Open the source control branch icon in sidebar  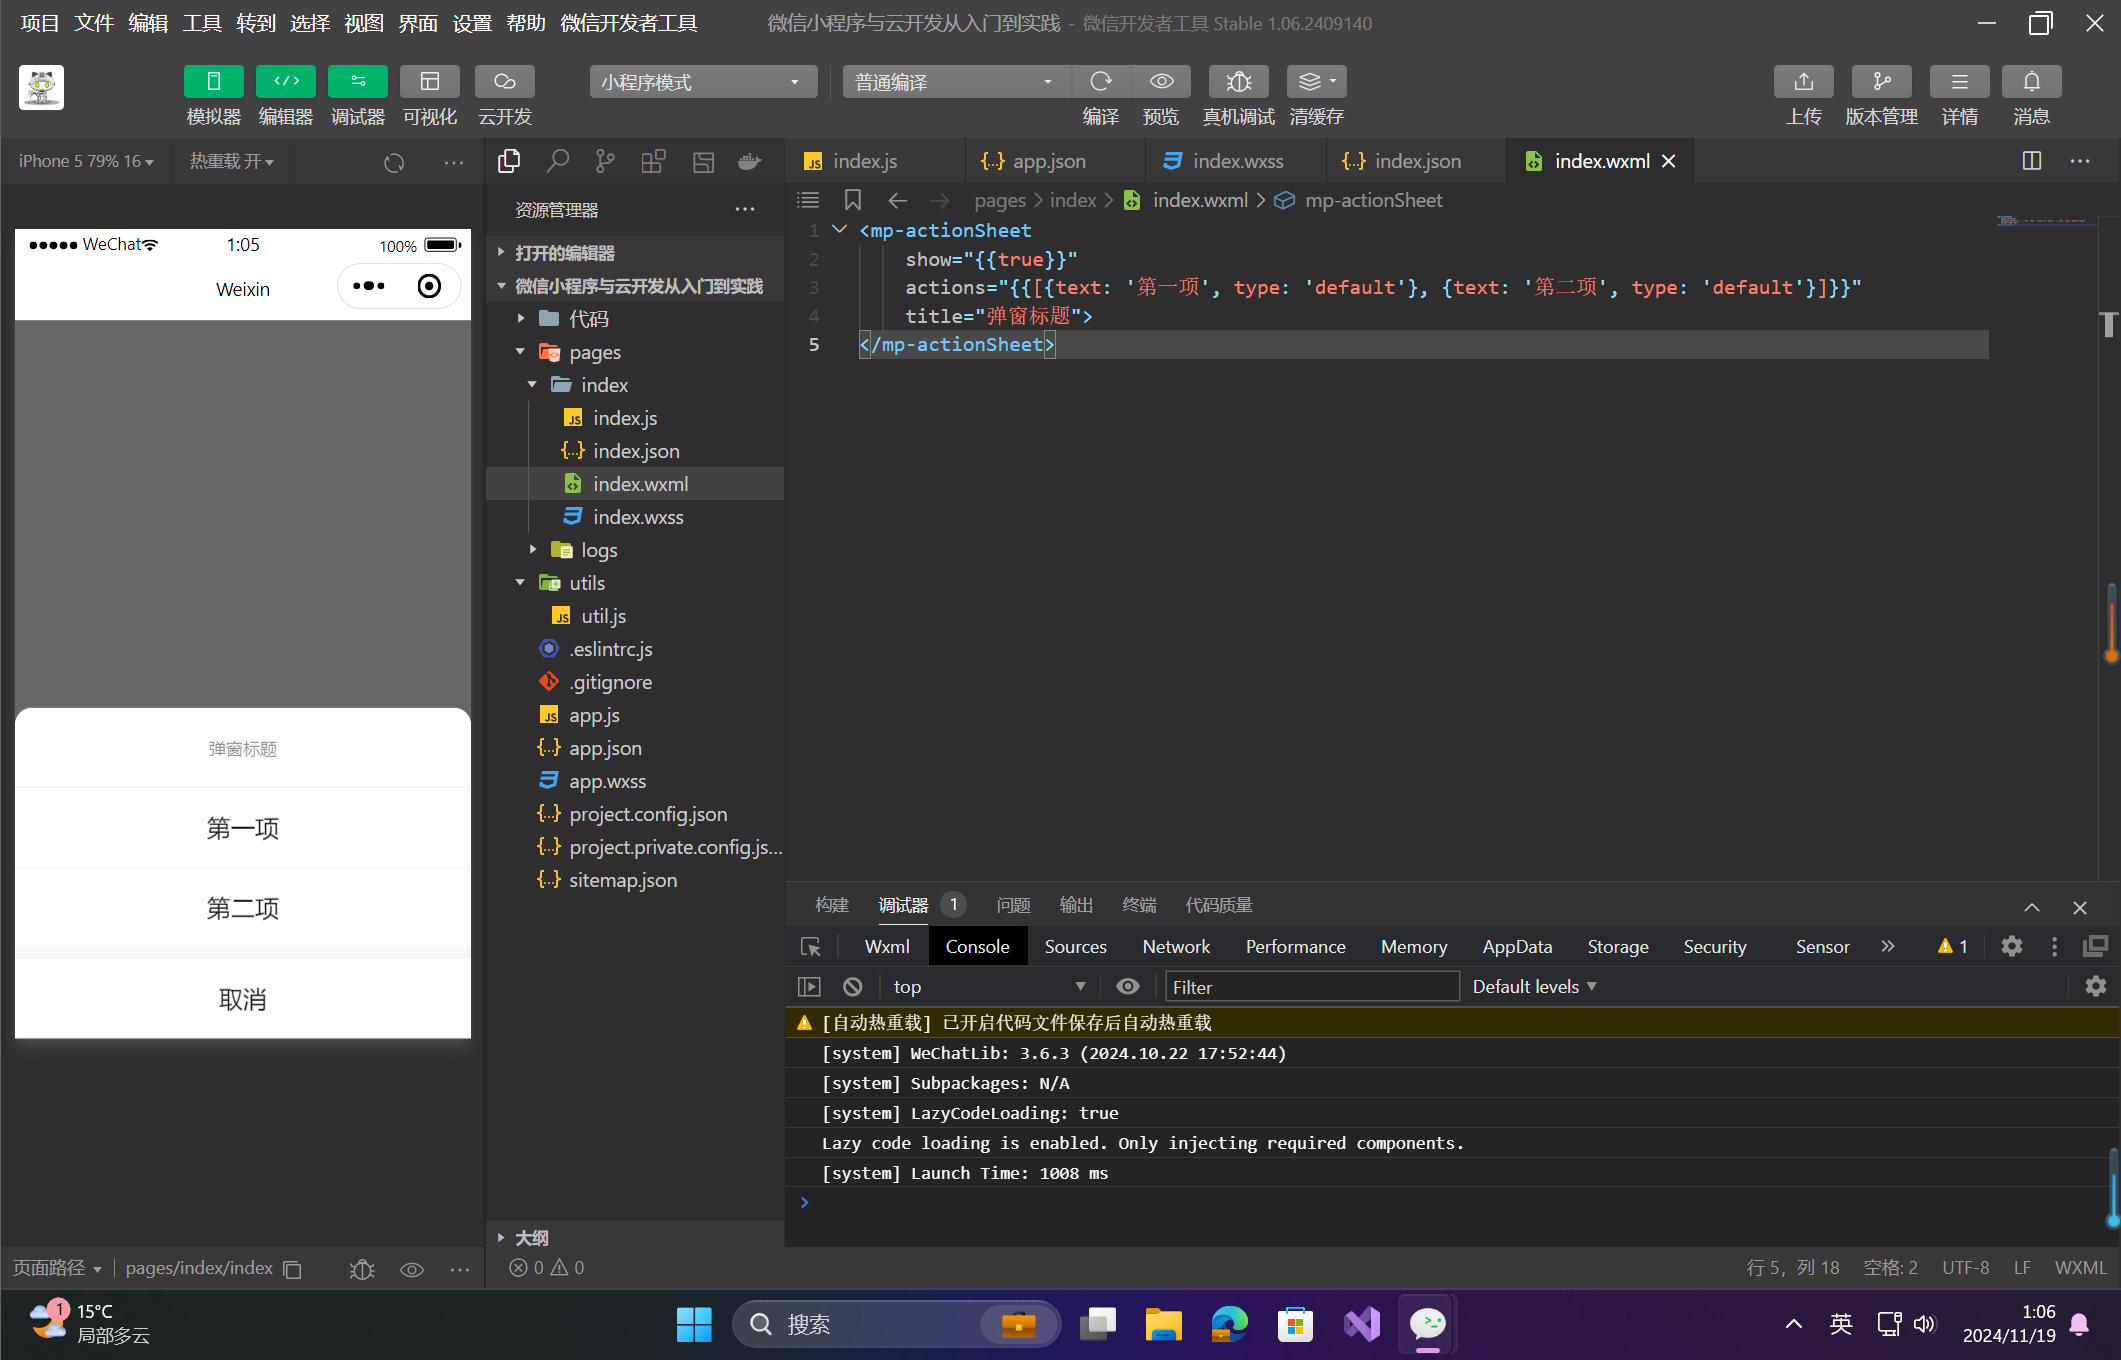[x=605, y=162]
